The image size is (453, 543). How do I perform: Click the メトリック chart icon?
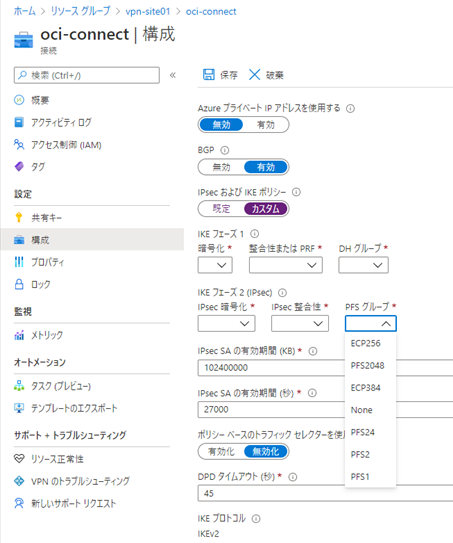pos(19,335)
